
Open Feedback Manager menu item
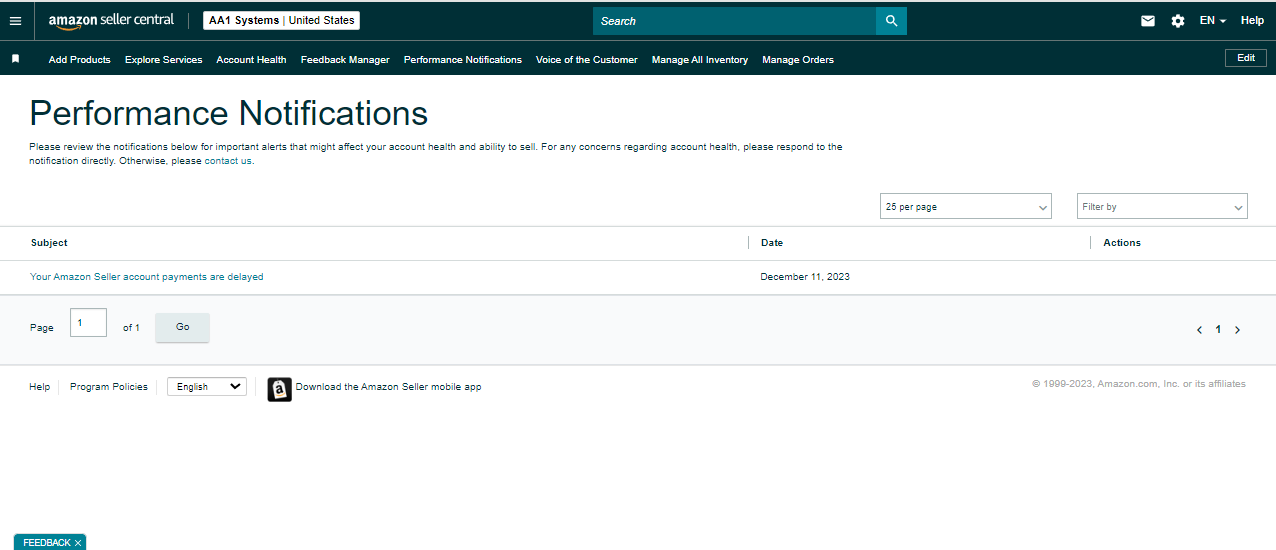click(345, 60)
